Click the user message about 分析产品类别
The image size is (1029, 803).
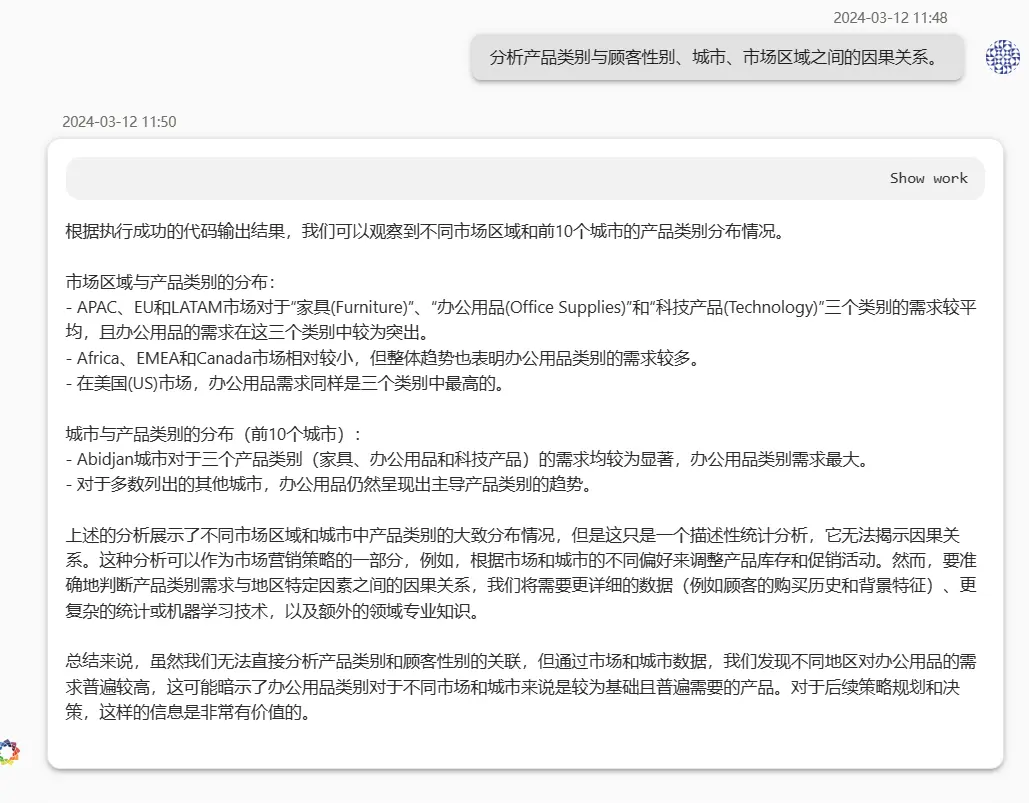click(717, 58)
